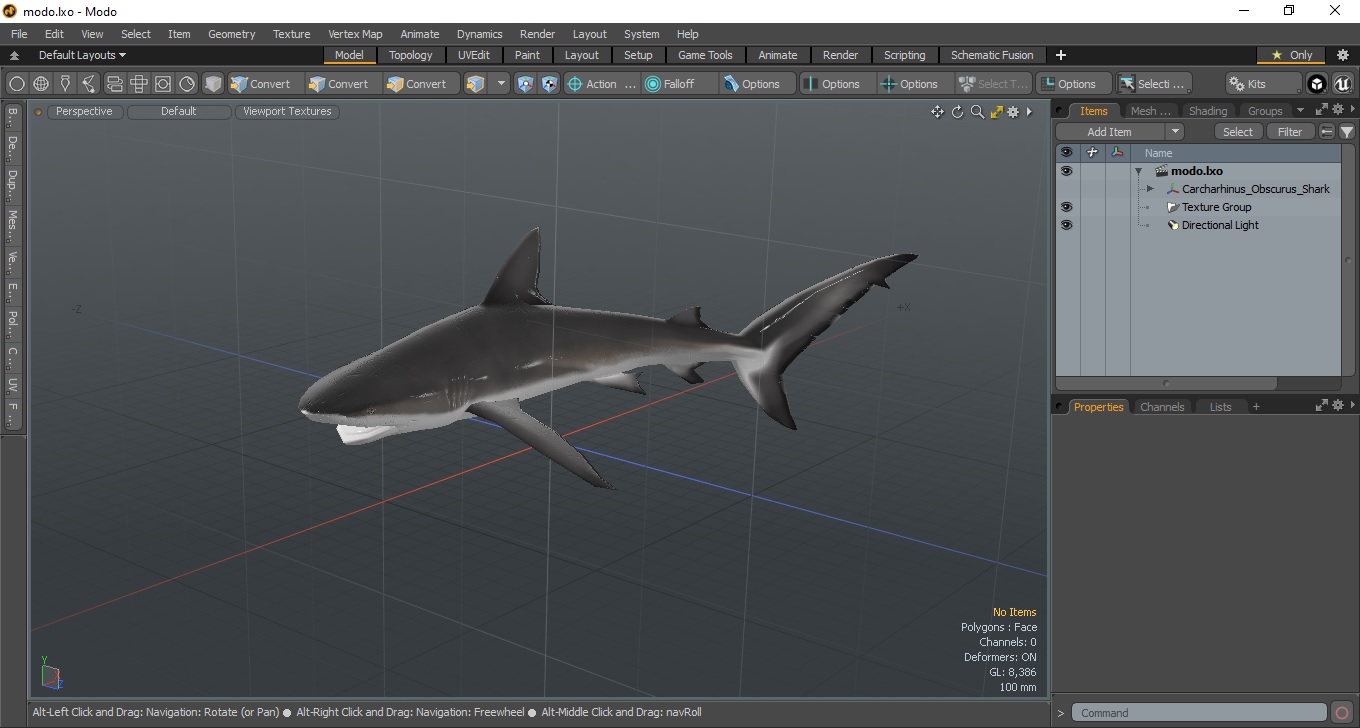Image resolution: width=1360 pixels, height=728 pixels.
Task: Click the Add Item button
Action: click(1110, 132)
